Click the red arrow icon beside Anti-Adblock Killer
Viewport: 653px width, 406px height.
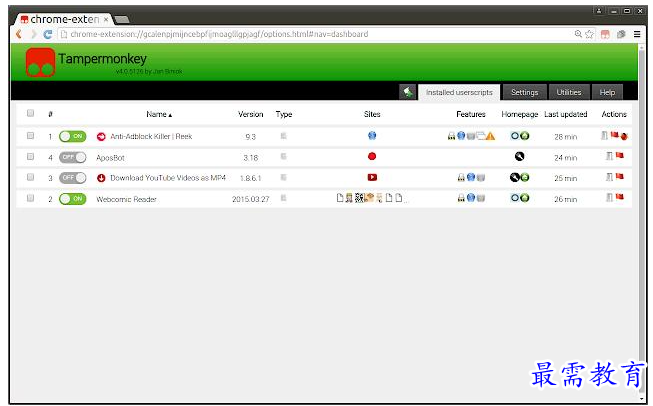click(x=101, y=137)
